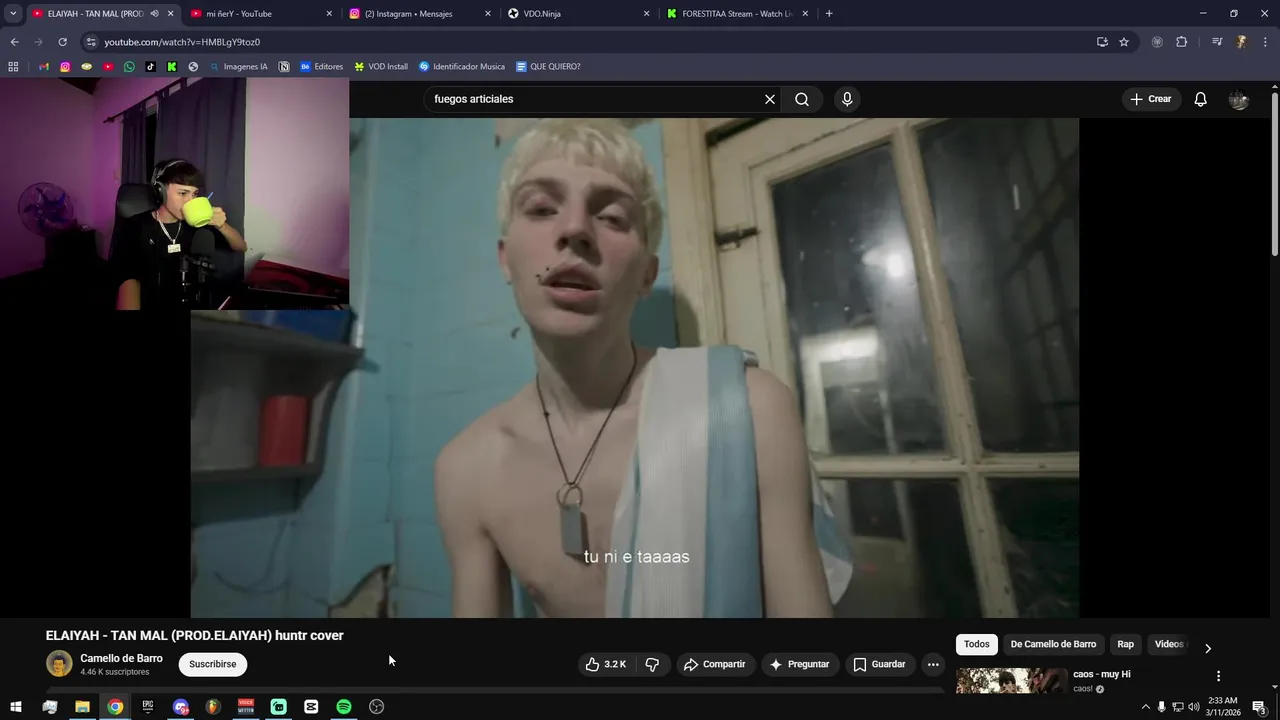
Task: Select the 'Todos' filter chip
Action: tap(977, 644)
